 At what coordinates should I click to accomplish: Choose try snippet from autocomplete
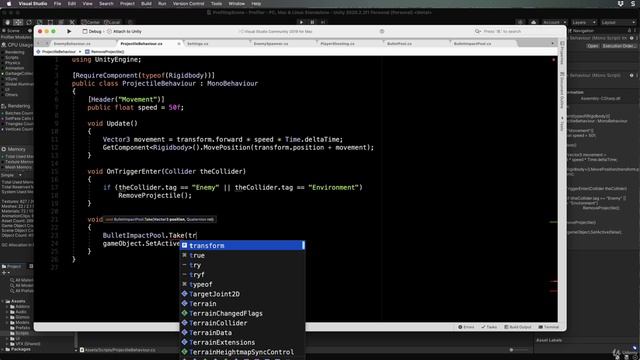(x=242, y=265)
